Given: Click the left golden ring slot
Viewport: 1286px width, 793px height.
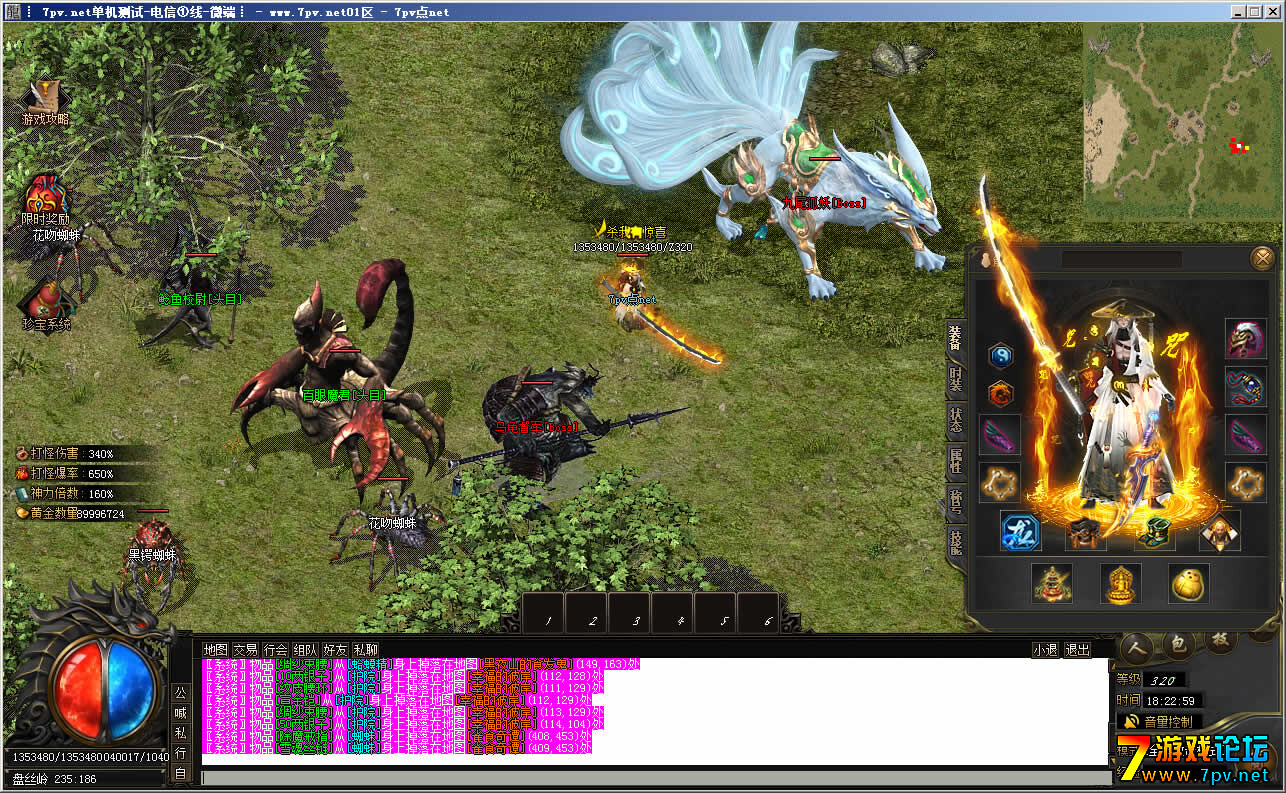Looking at the screenshot, I should (x=999, y=483).
